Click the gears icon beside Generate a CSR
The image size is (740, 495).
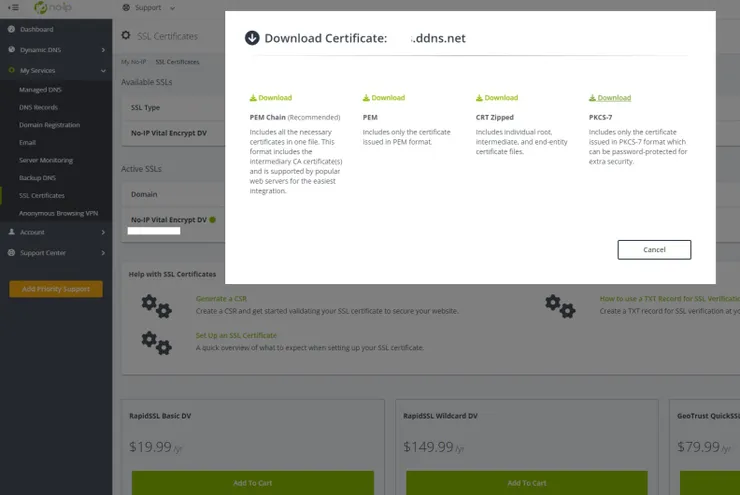click(x=156, y=305)
